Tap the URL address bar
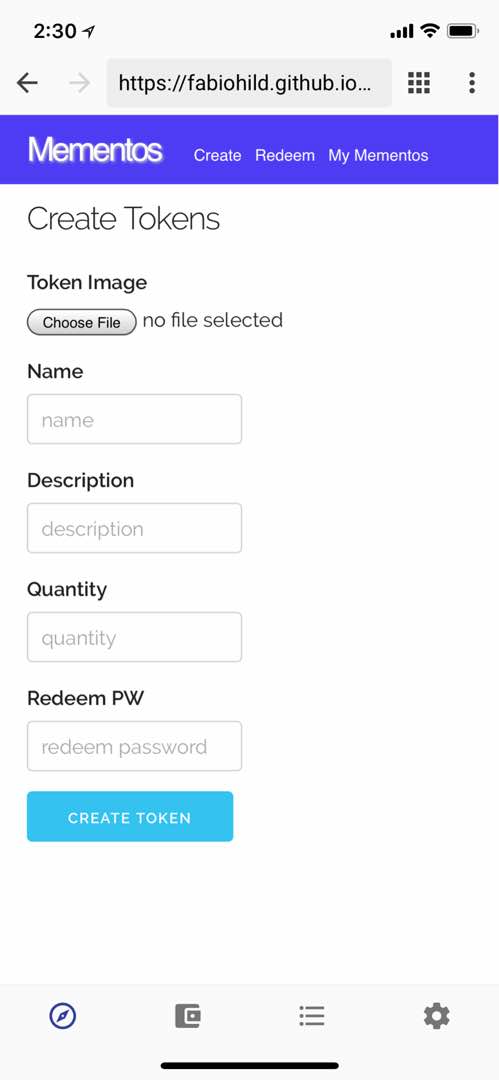The width and height of the screenshot is (499, 1080). click(249, 83)
